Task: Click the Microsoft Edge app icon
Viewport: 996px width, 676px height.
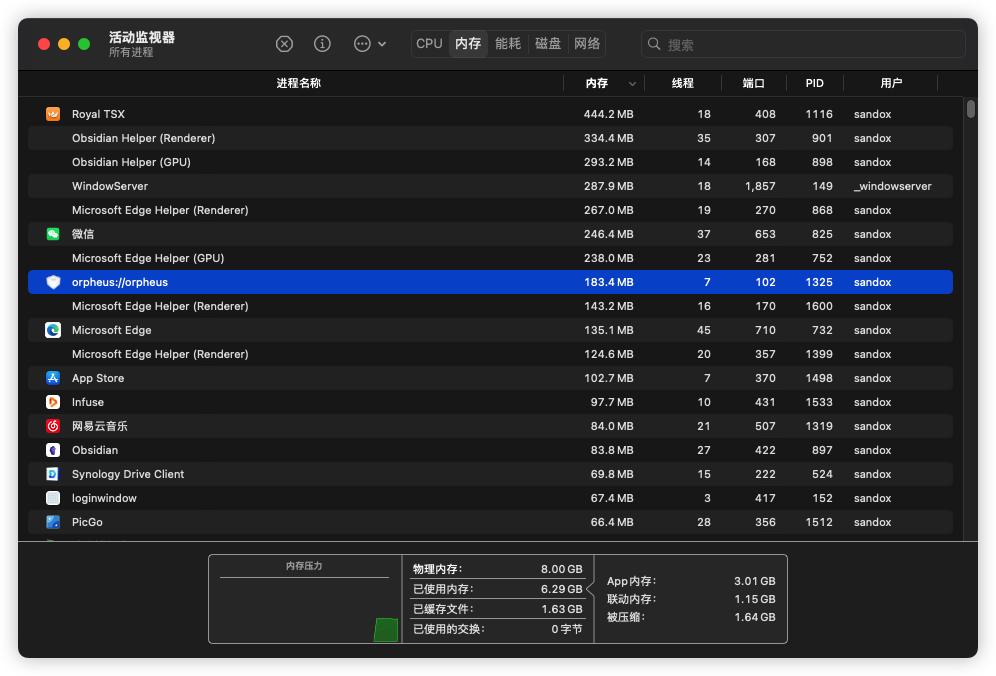Action: (x=53, y=330)
